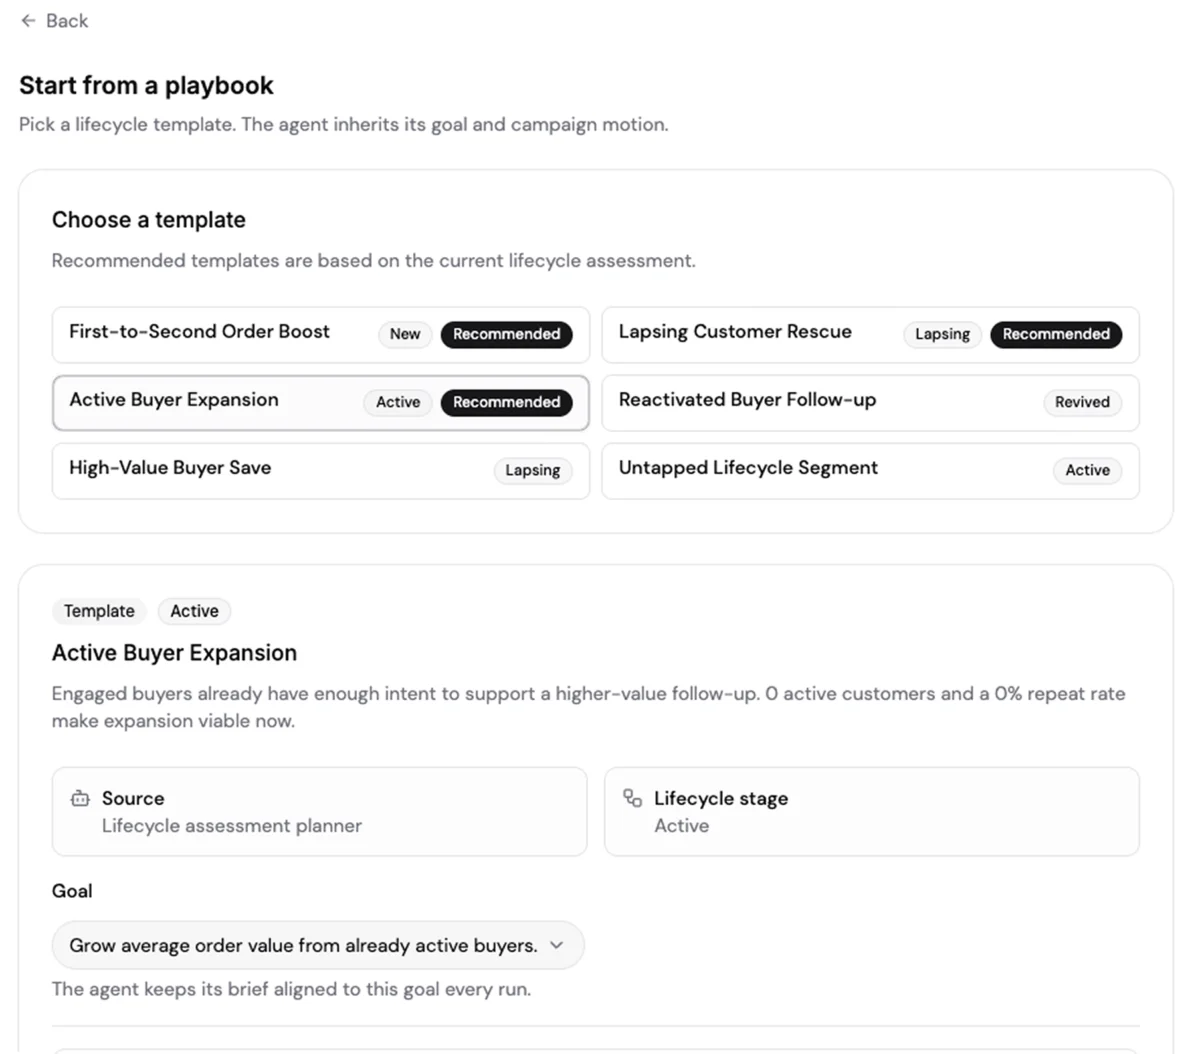
Task: Click Recommended badge on Lapsing Customer Rescue
Action: pyautogui.click(x=1056, y=334)
